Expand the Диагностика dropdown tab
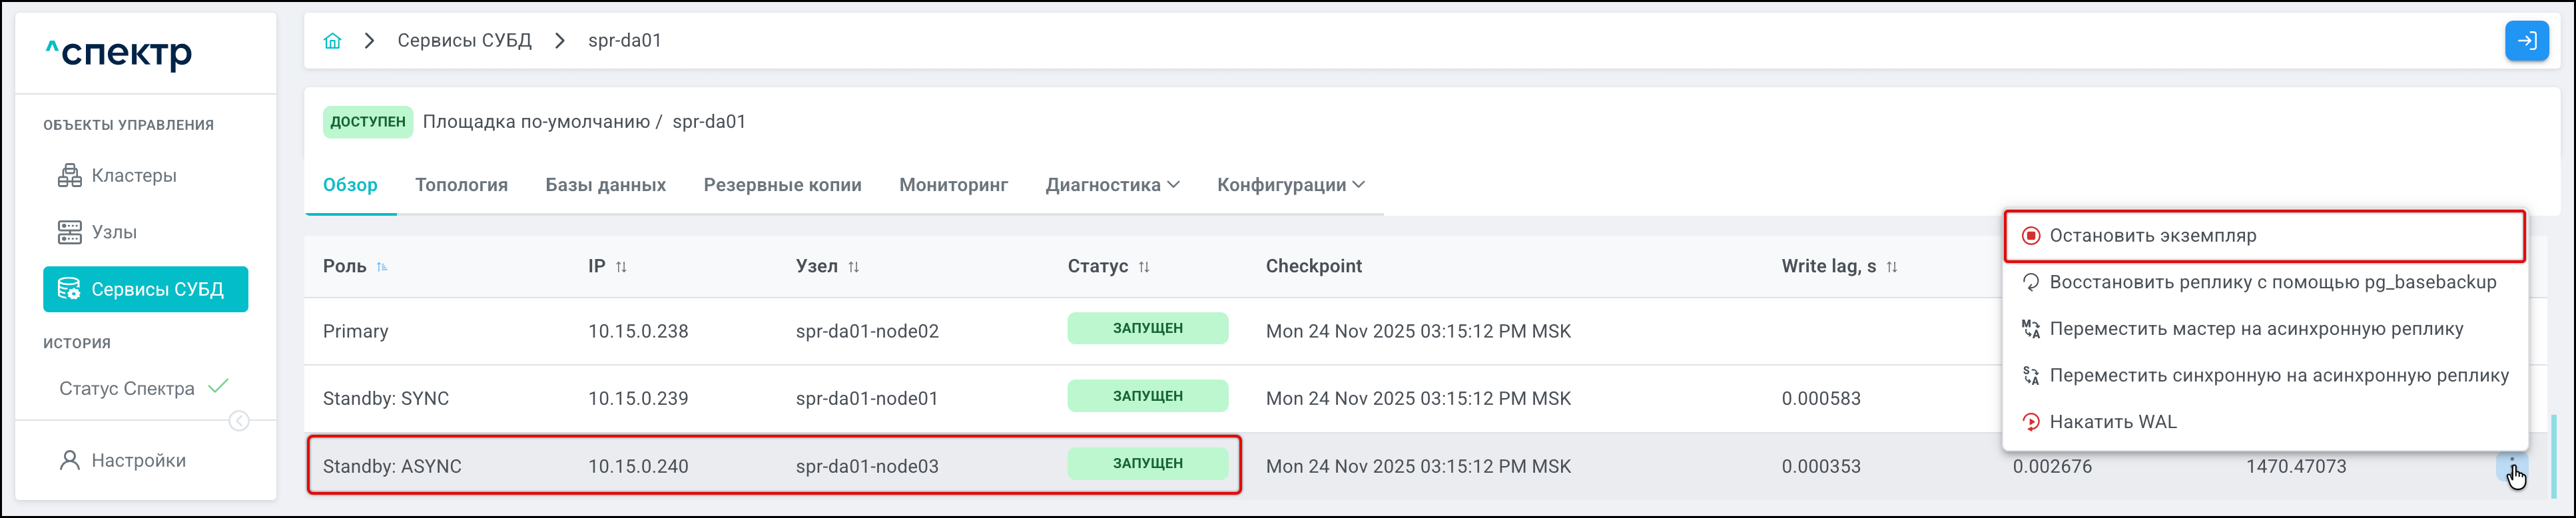This screenshot has height=518, width=2576. [1112, 185]
